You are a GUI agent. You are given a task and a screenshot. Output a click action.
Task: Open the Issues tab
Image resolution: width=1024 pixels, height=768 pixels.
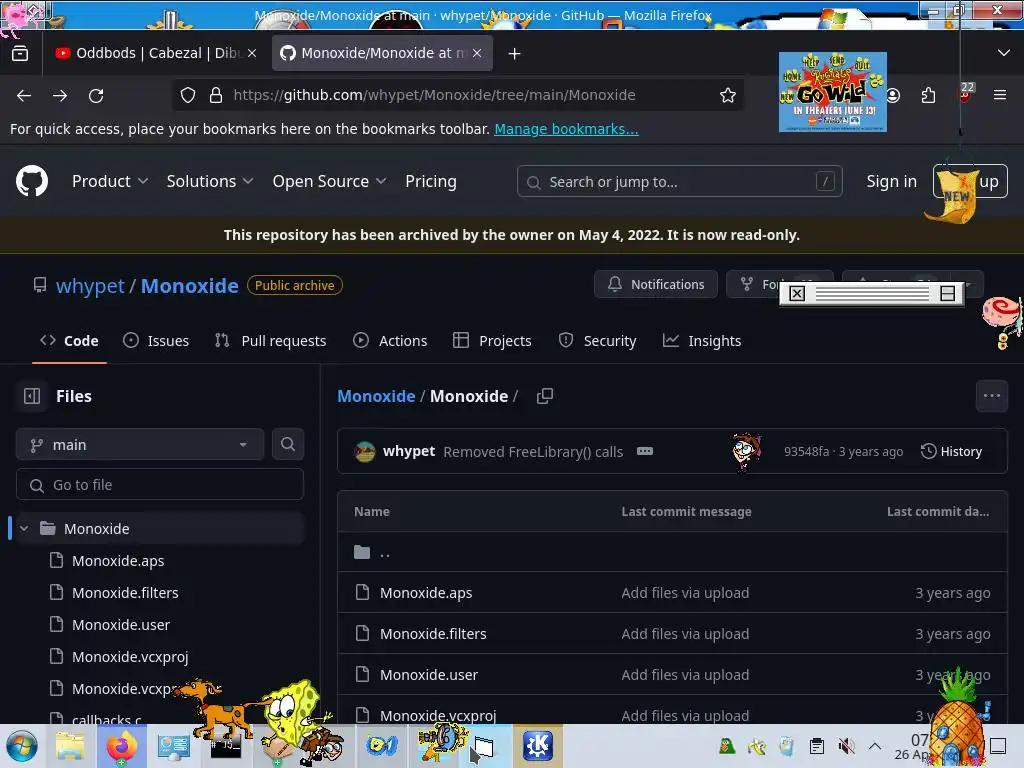(156, 340)
